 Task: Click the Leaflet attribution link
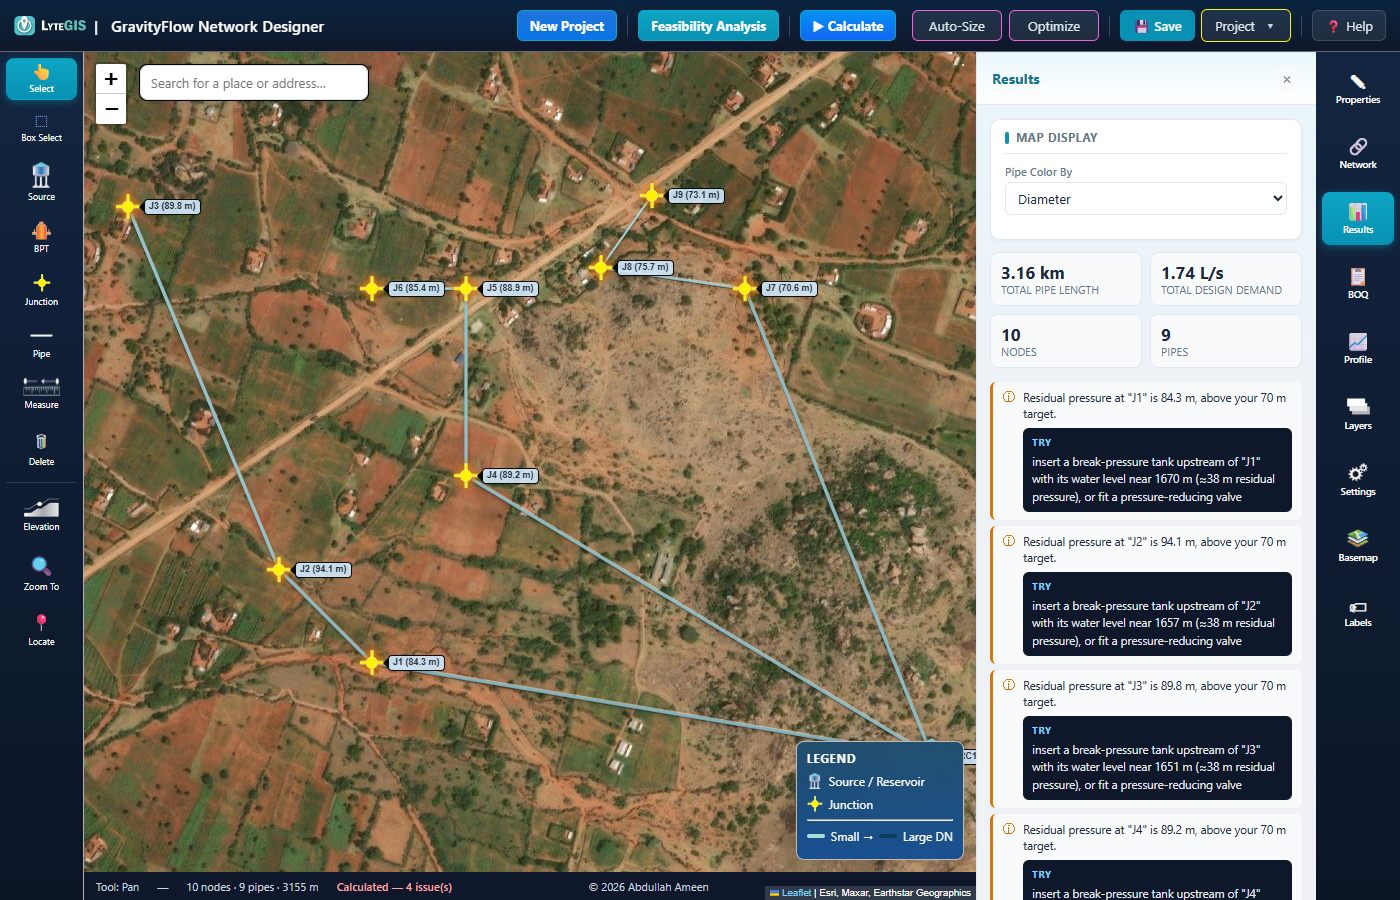point(790,893)
